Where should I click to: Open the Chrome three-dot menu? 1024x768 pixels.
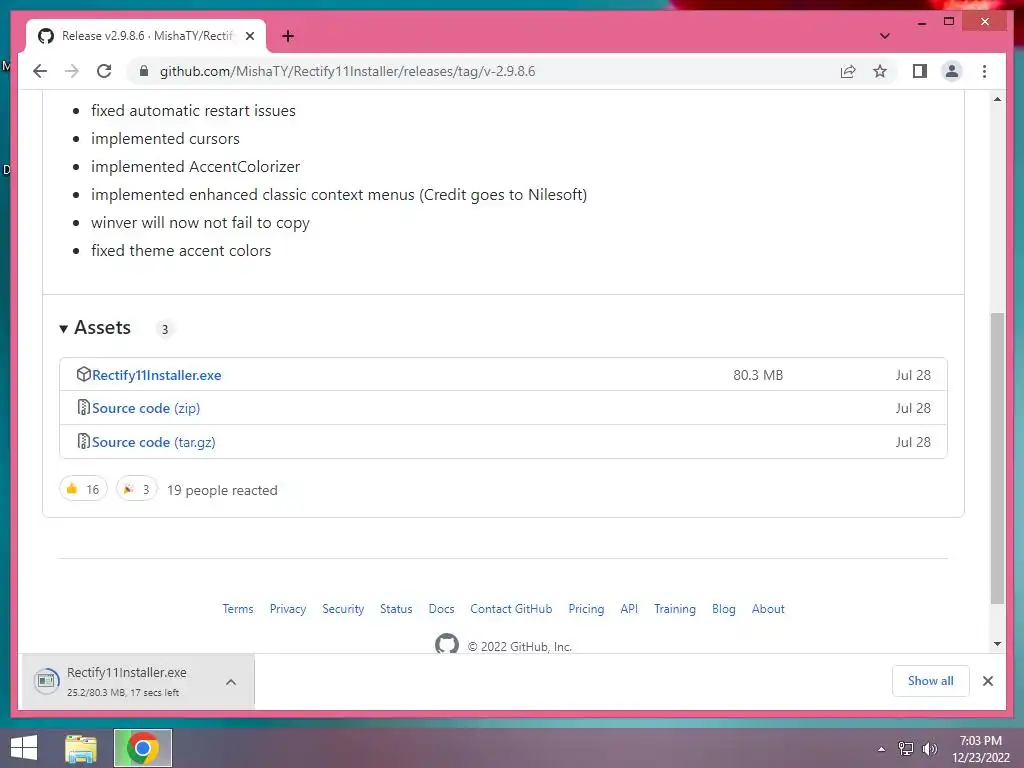[x=984, y=71]
